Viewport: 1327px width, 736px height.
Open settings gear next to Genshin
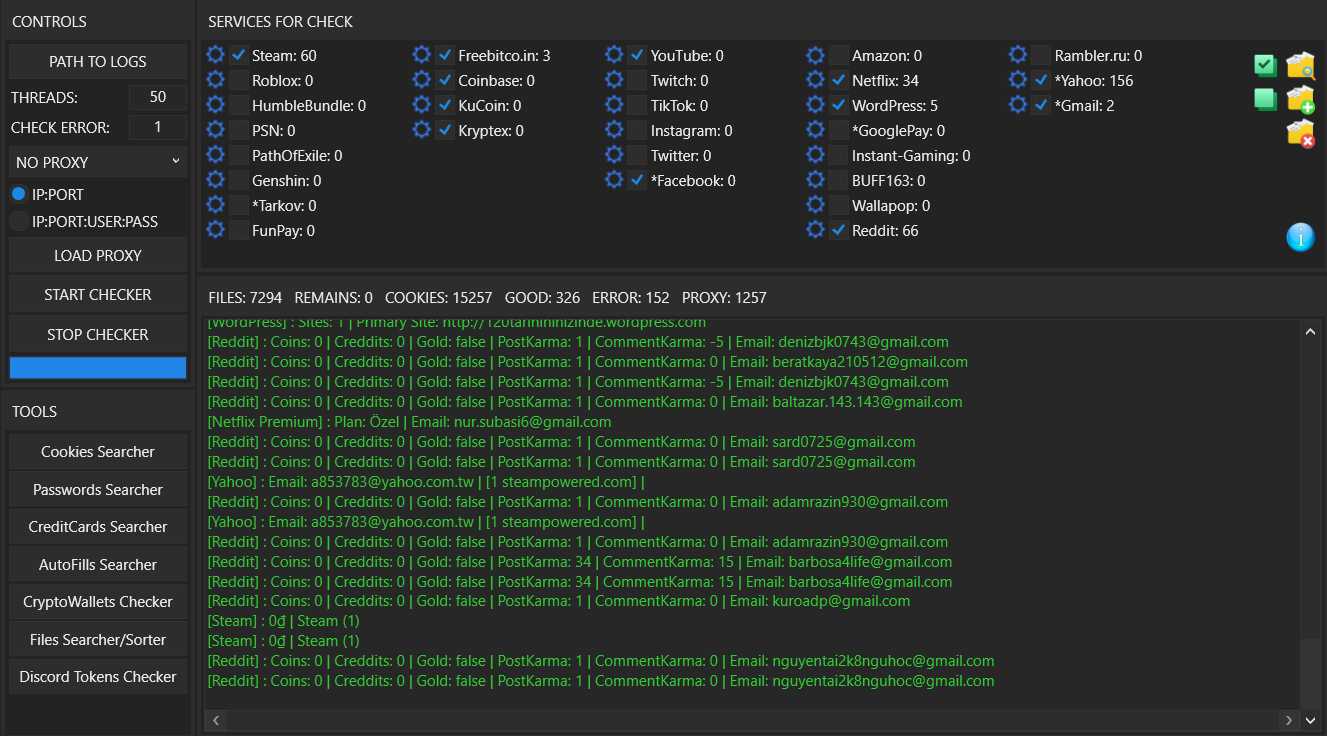[x=215, y=180]
